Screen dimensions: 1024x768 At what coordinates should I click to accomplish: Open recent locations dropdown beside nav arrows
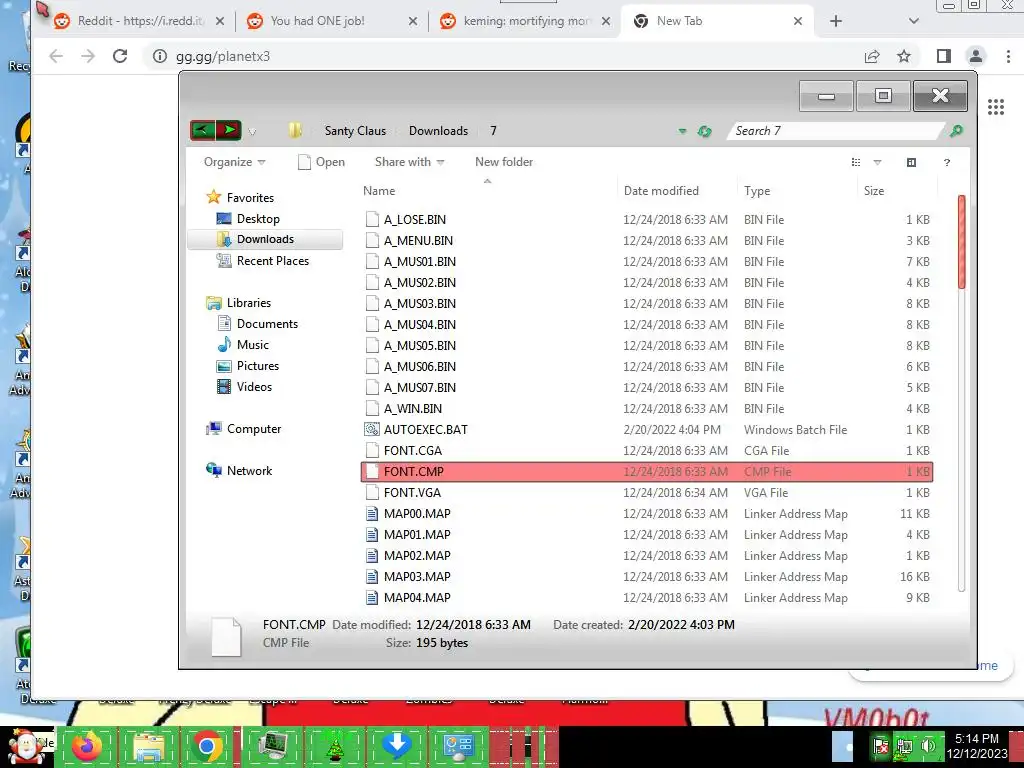tap(252, 132)
